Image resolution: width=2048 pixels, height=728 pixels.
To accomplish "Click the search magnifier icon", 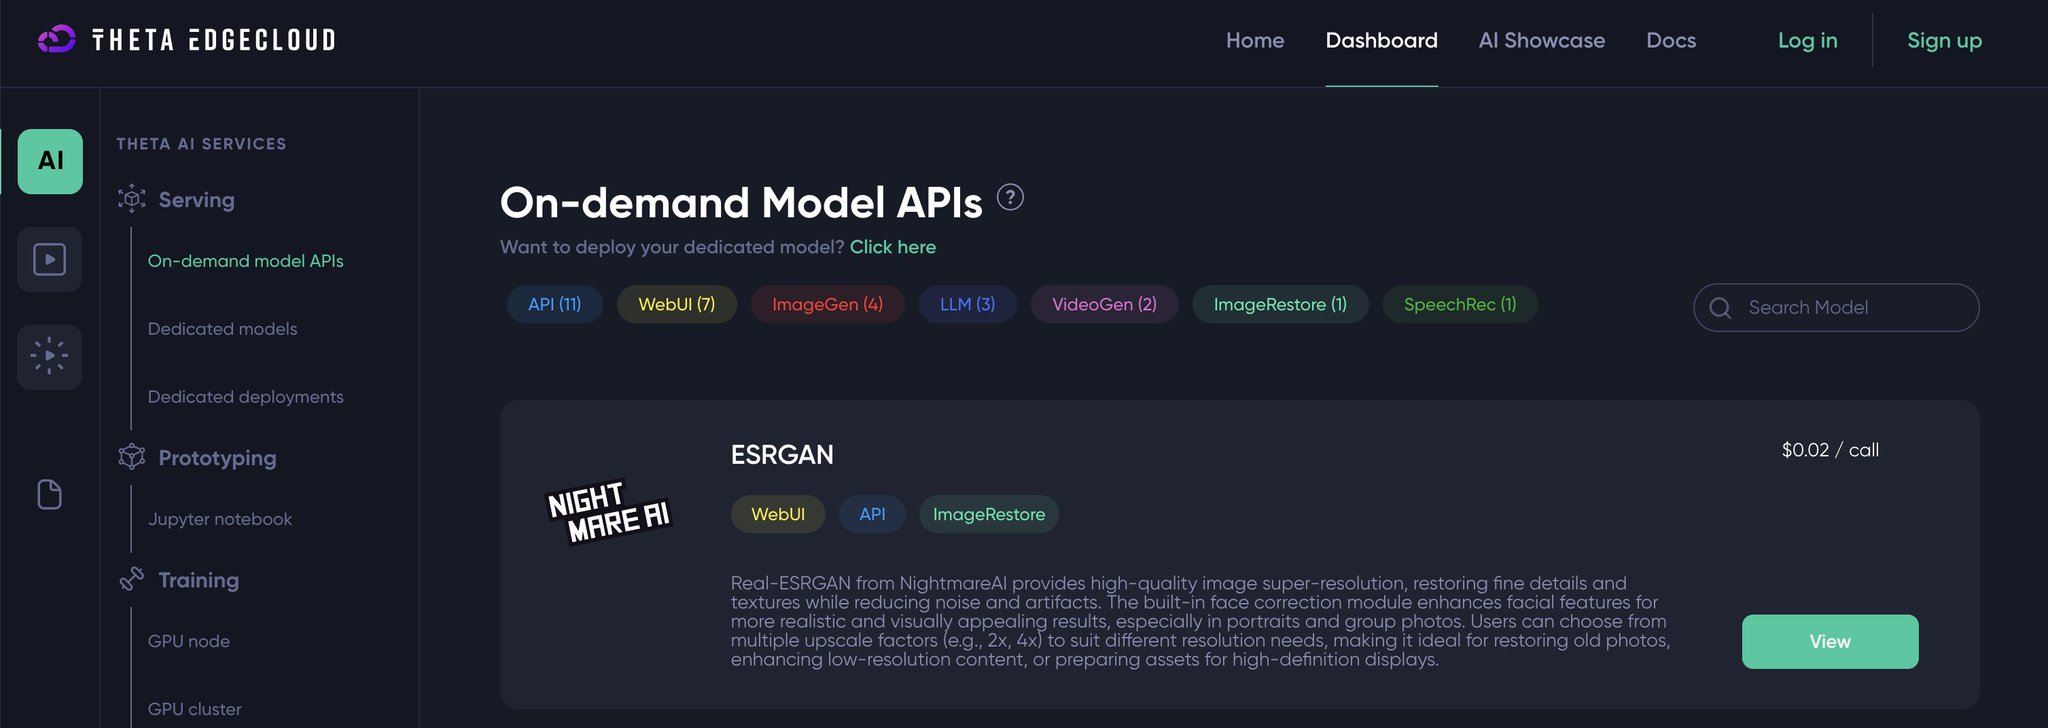I will pyautogui.click(x=1721, y=308).
